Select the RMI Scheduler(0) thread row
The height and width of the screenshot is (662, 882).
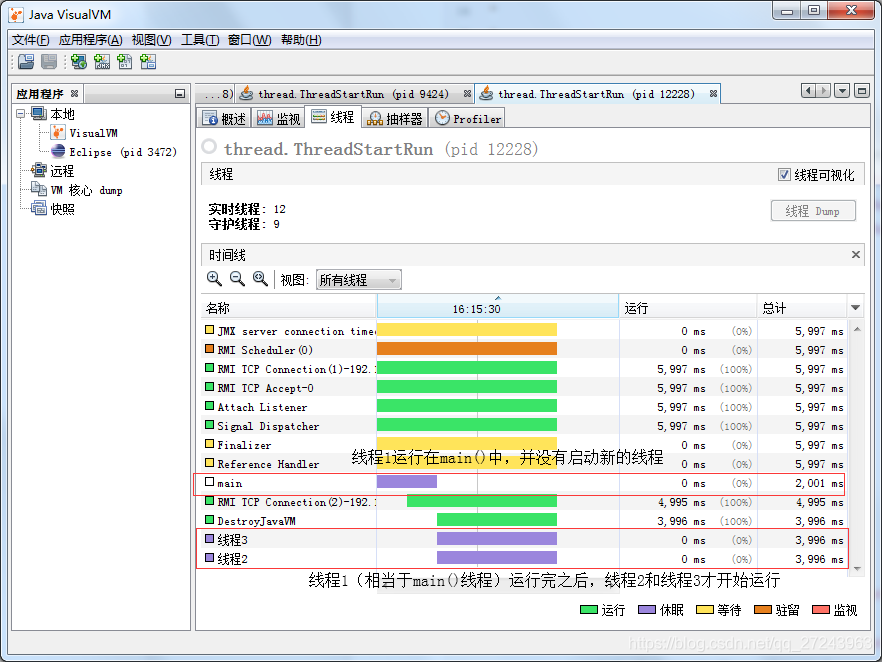(524, 350)
